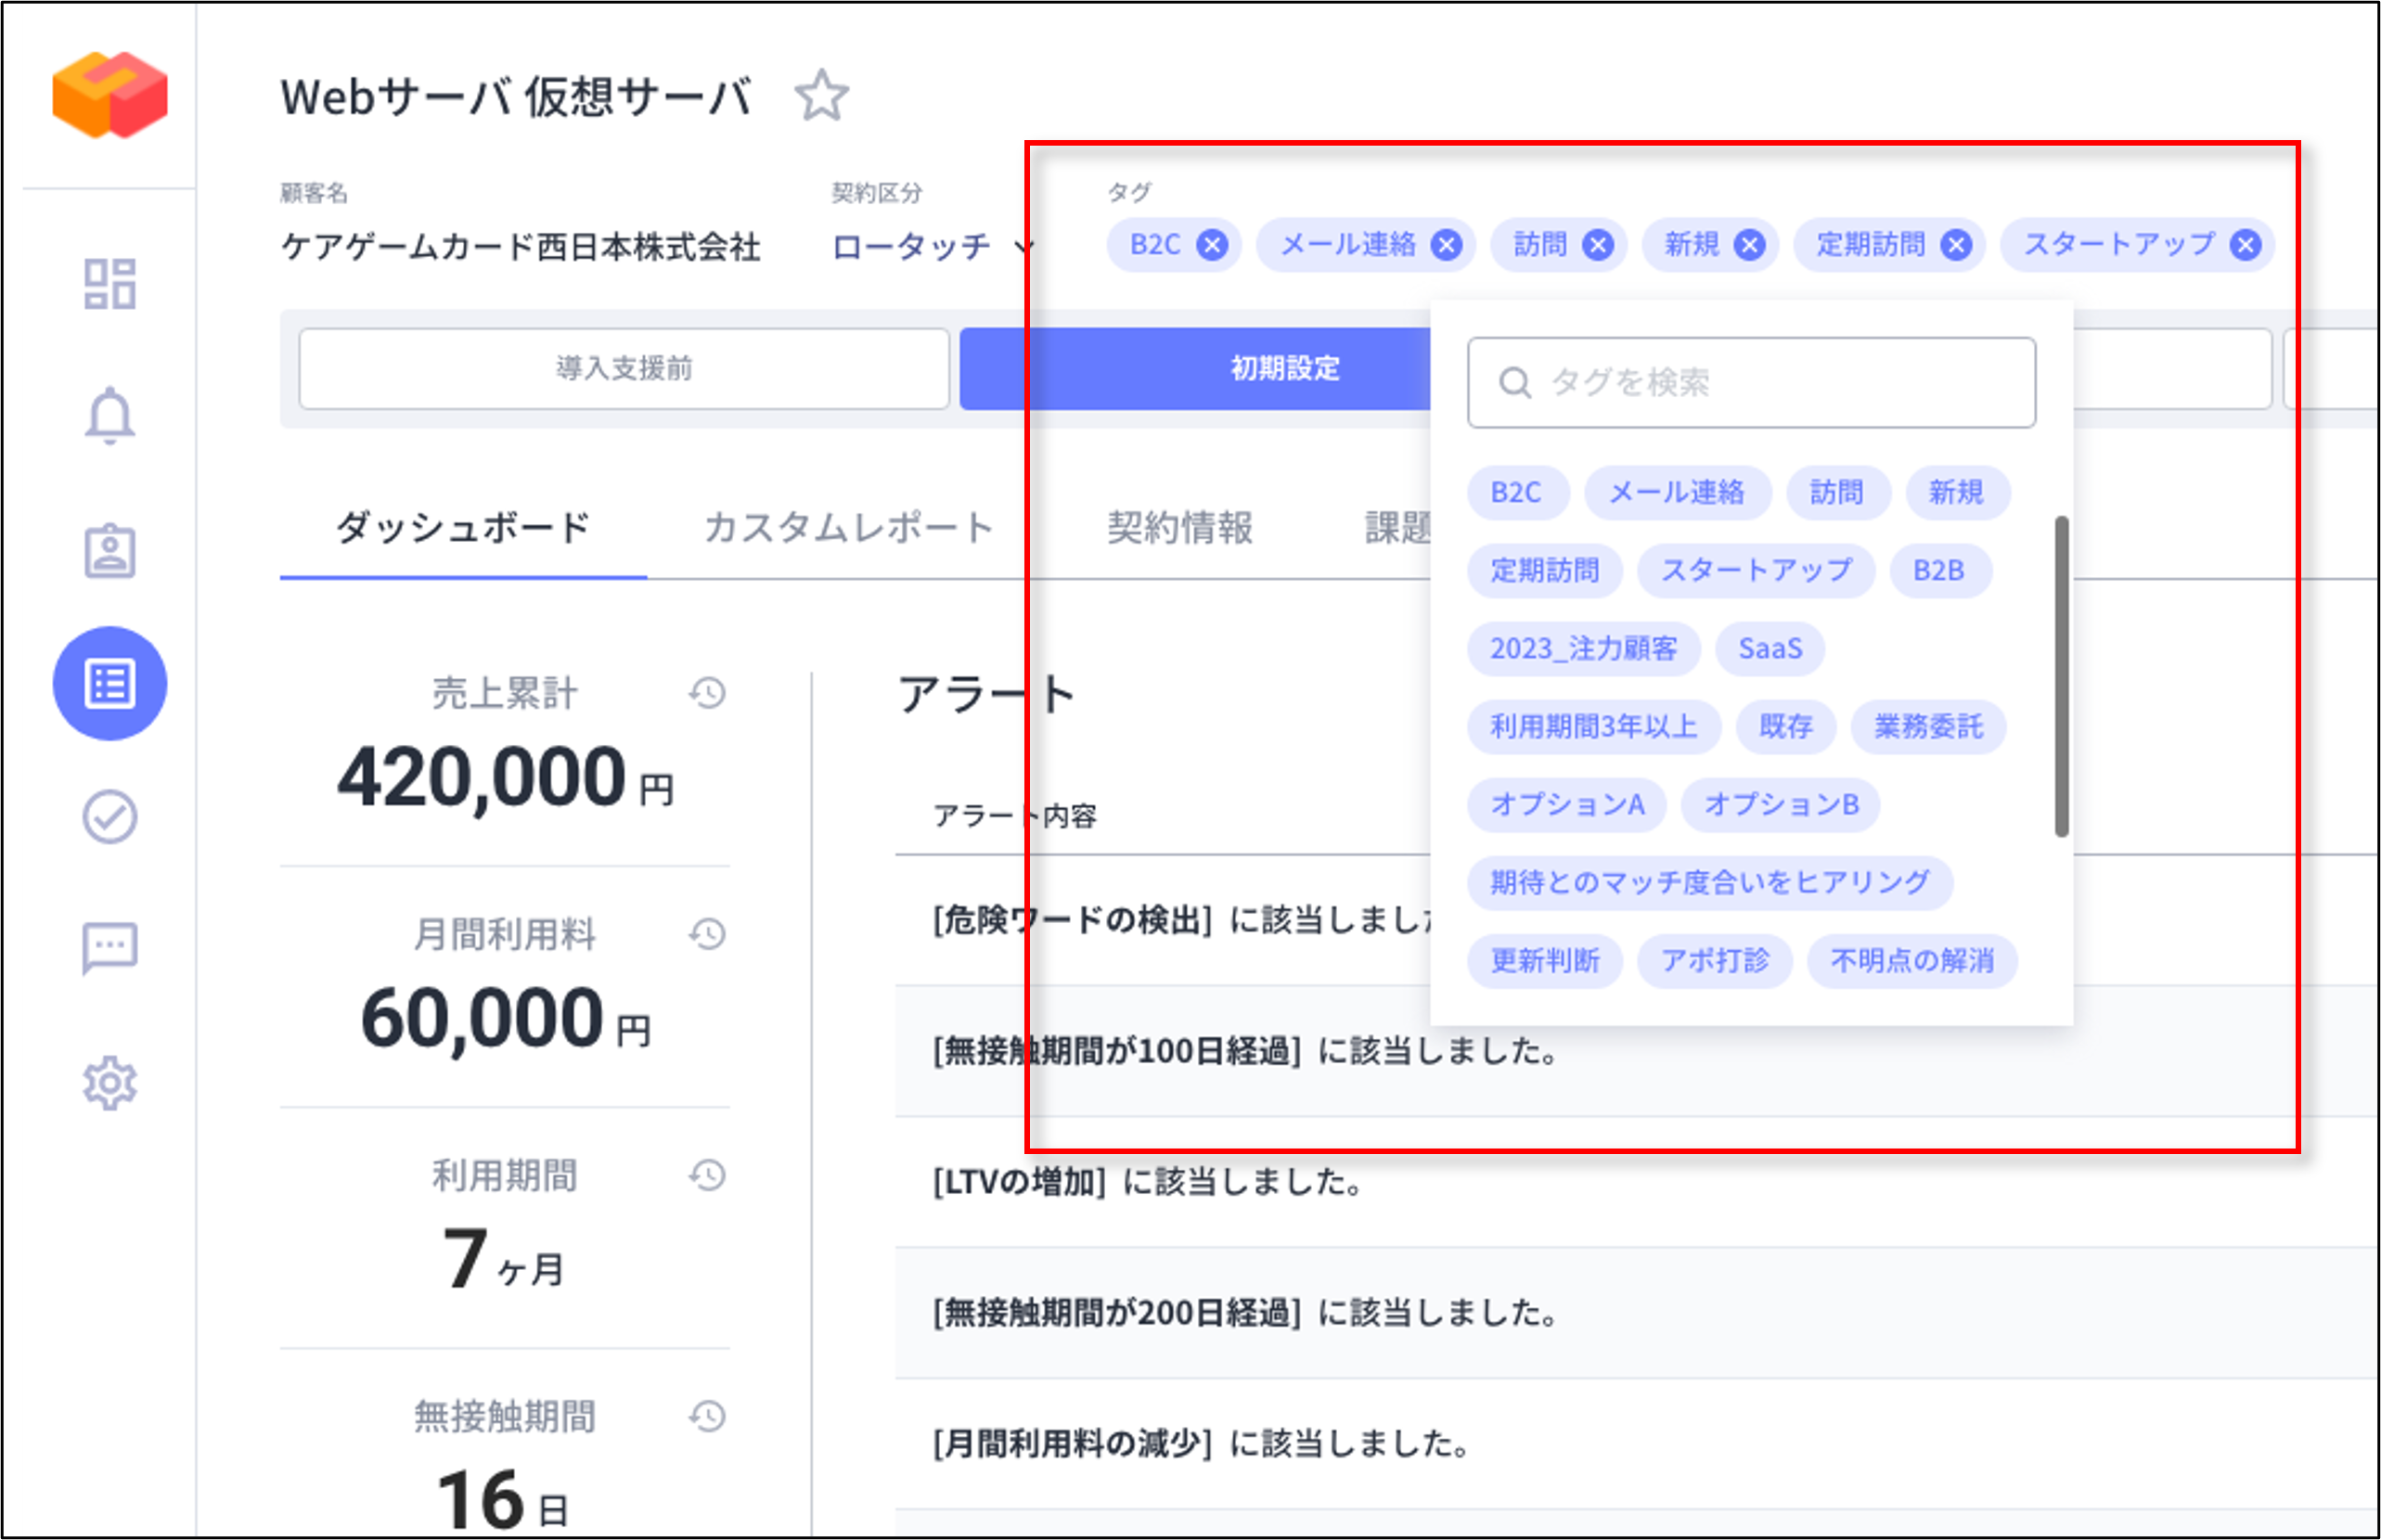The image size is (2381, 1540).
Task: Toggle the SaaS tag selection
Action: coord(1770,648)
